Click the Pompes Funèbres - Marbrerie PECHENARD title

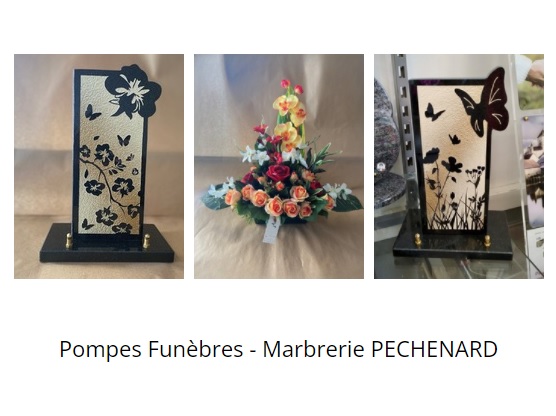point(278,349)
